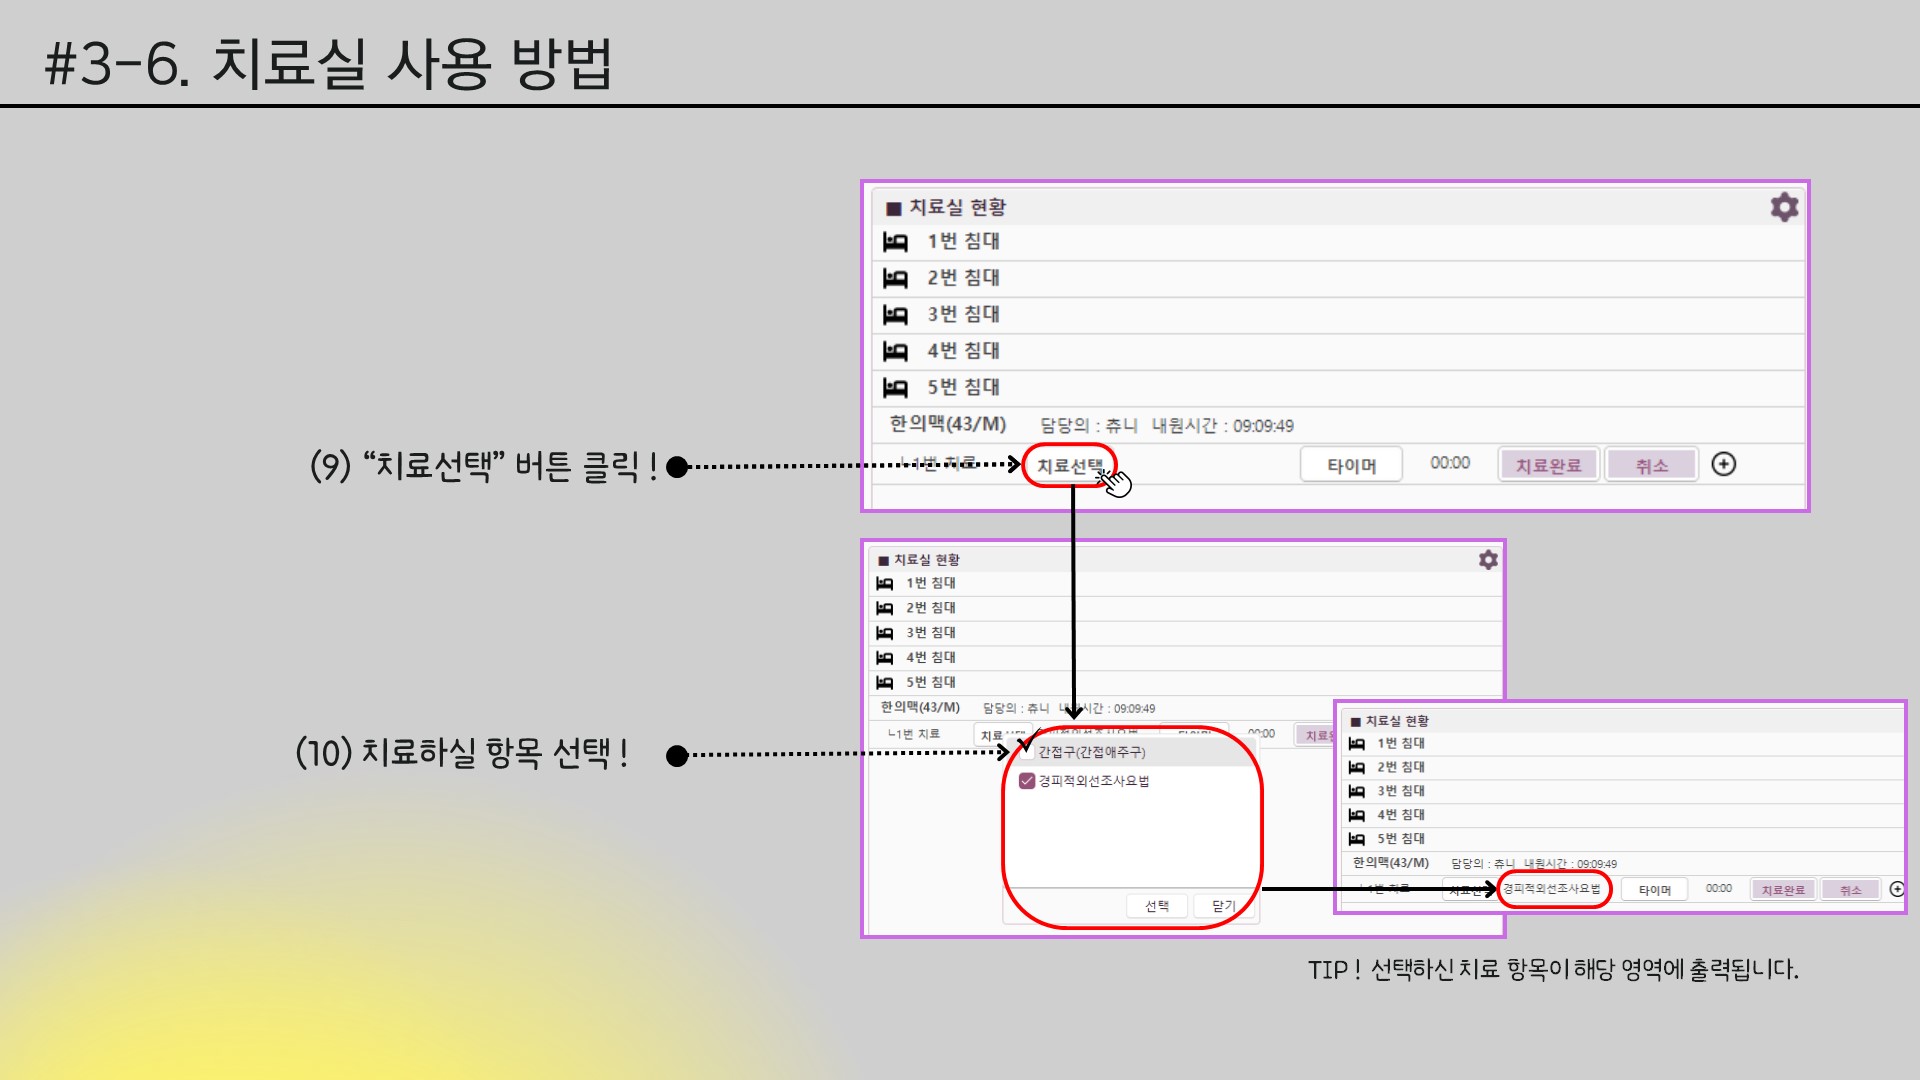This screenshot has width=1920, height=1080.
Task: Click the 치료선택 button in top panel
Action: 1068,466
